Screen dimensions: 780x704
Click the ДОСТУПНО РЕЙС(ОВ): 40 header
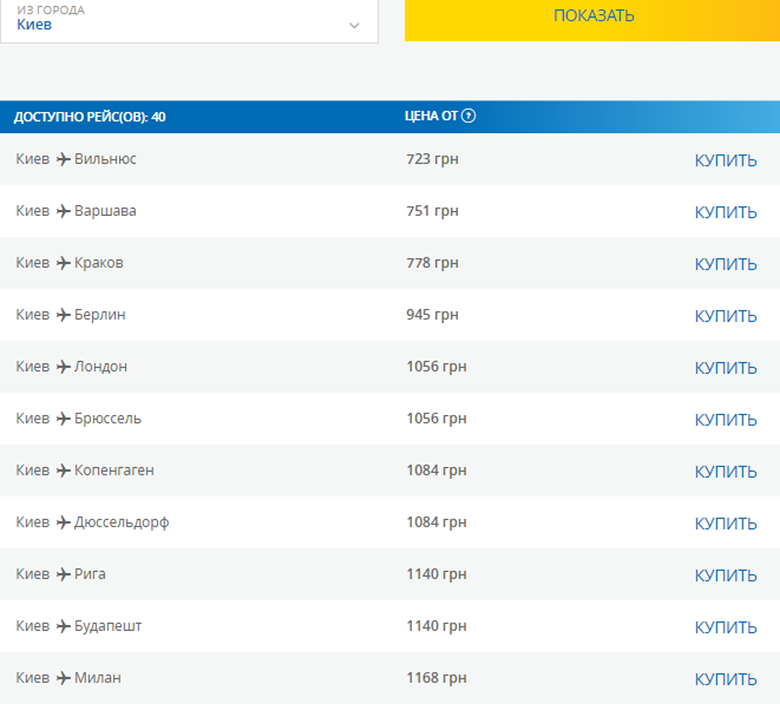(x=90, y=117)
